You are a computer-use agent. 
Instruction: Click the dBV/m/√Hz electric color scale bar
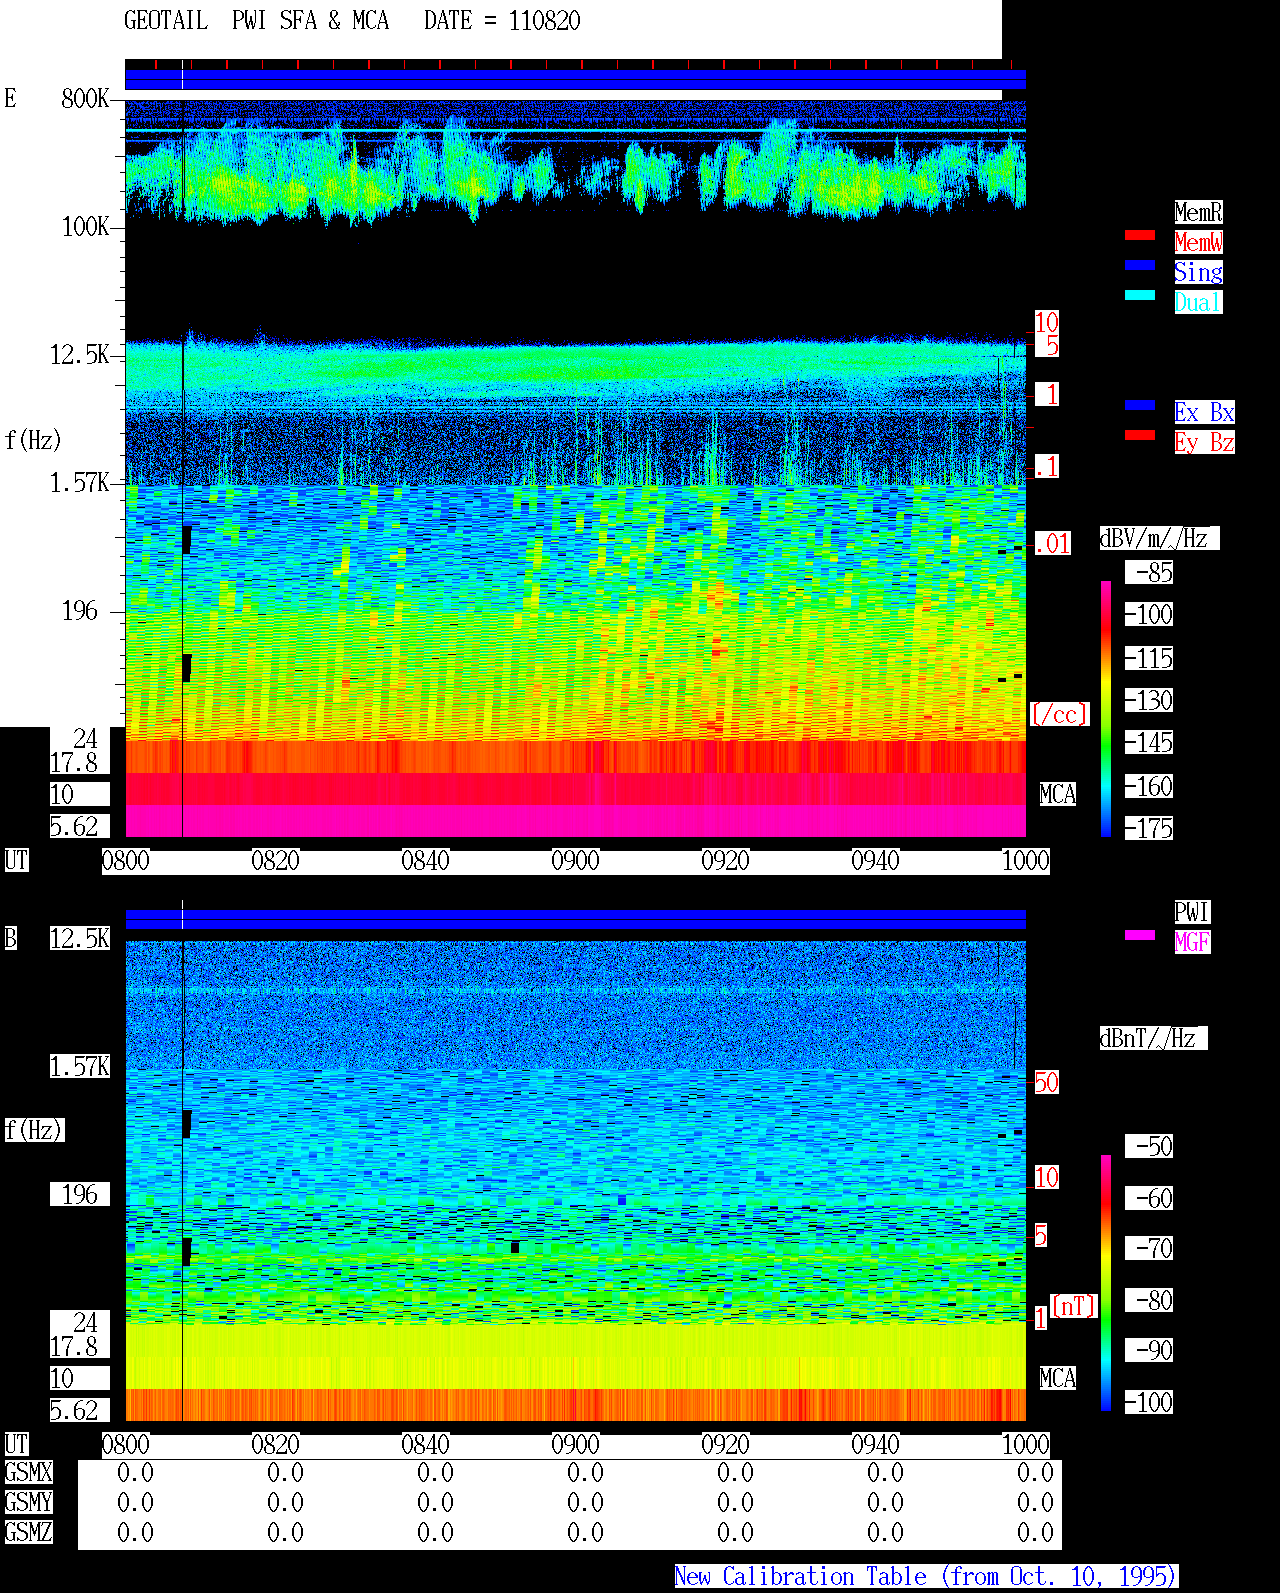(1106, 708)
